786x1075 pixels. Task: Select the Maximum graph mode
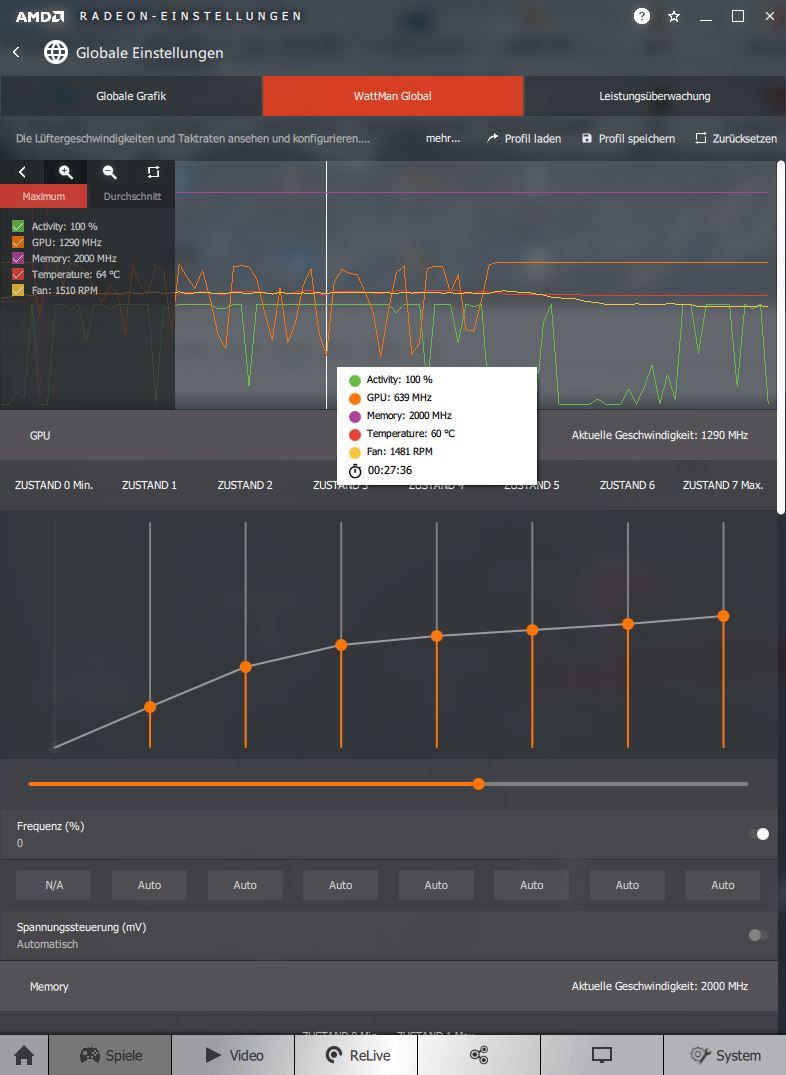[43, 196]
